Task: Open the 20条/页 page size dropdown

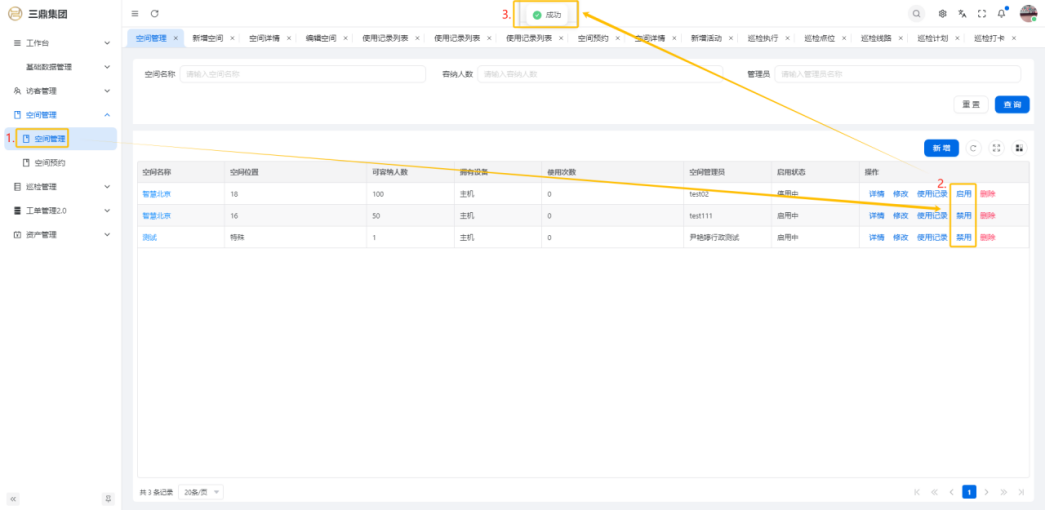Action: pyautogui.click(x=201, y=492)
